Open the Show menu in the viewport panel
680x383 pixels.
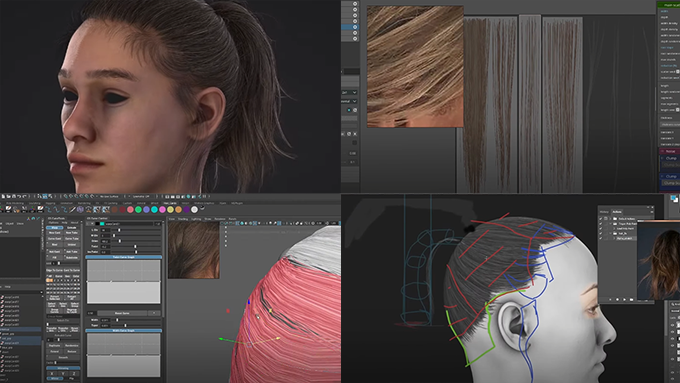coord(208,219)
